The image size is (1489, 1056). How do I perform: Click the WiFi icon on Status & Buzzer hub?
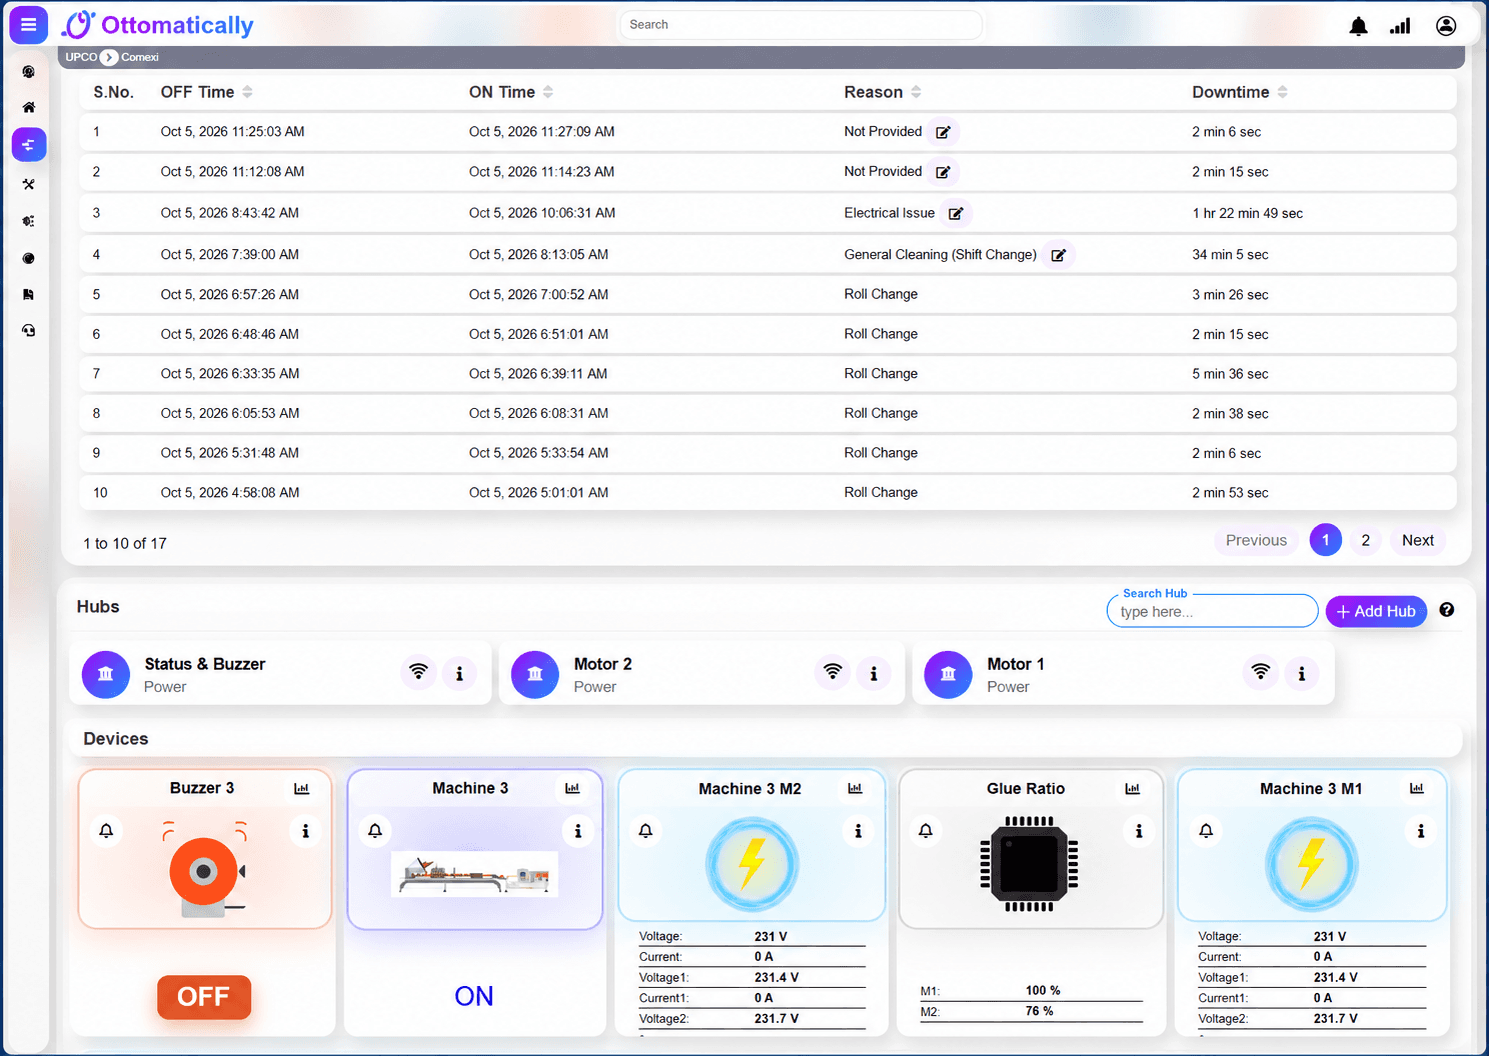(419, 672)
